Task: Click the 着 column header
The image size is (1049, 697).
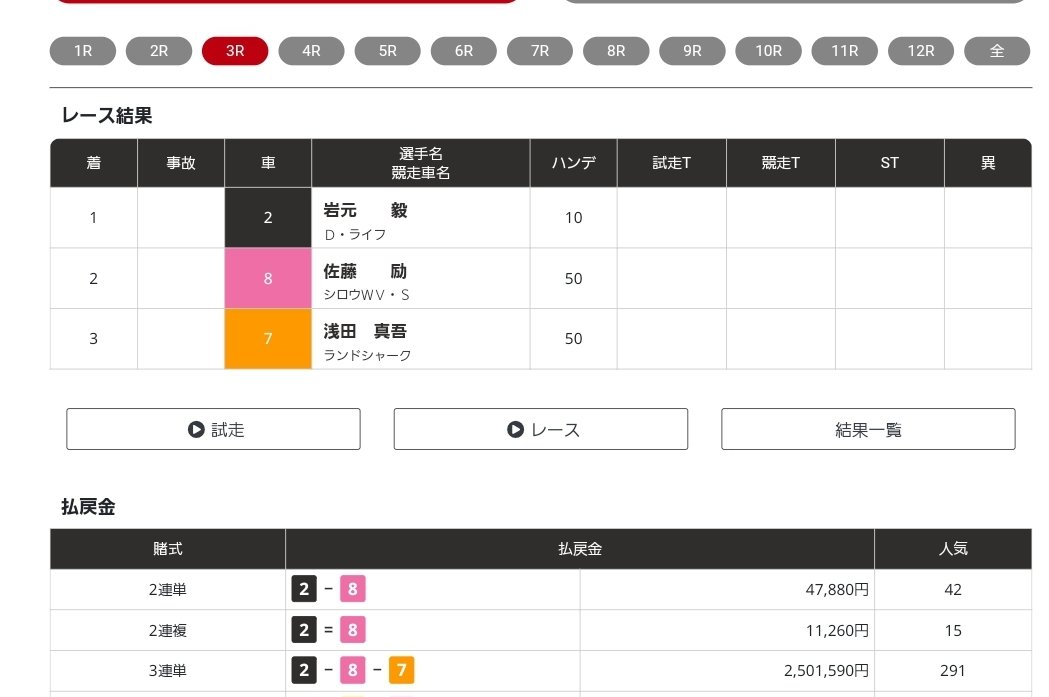Action: point(94,163)
